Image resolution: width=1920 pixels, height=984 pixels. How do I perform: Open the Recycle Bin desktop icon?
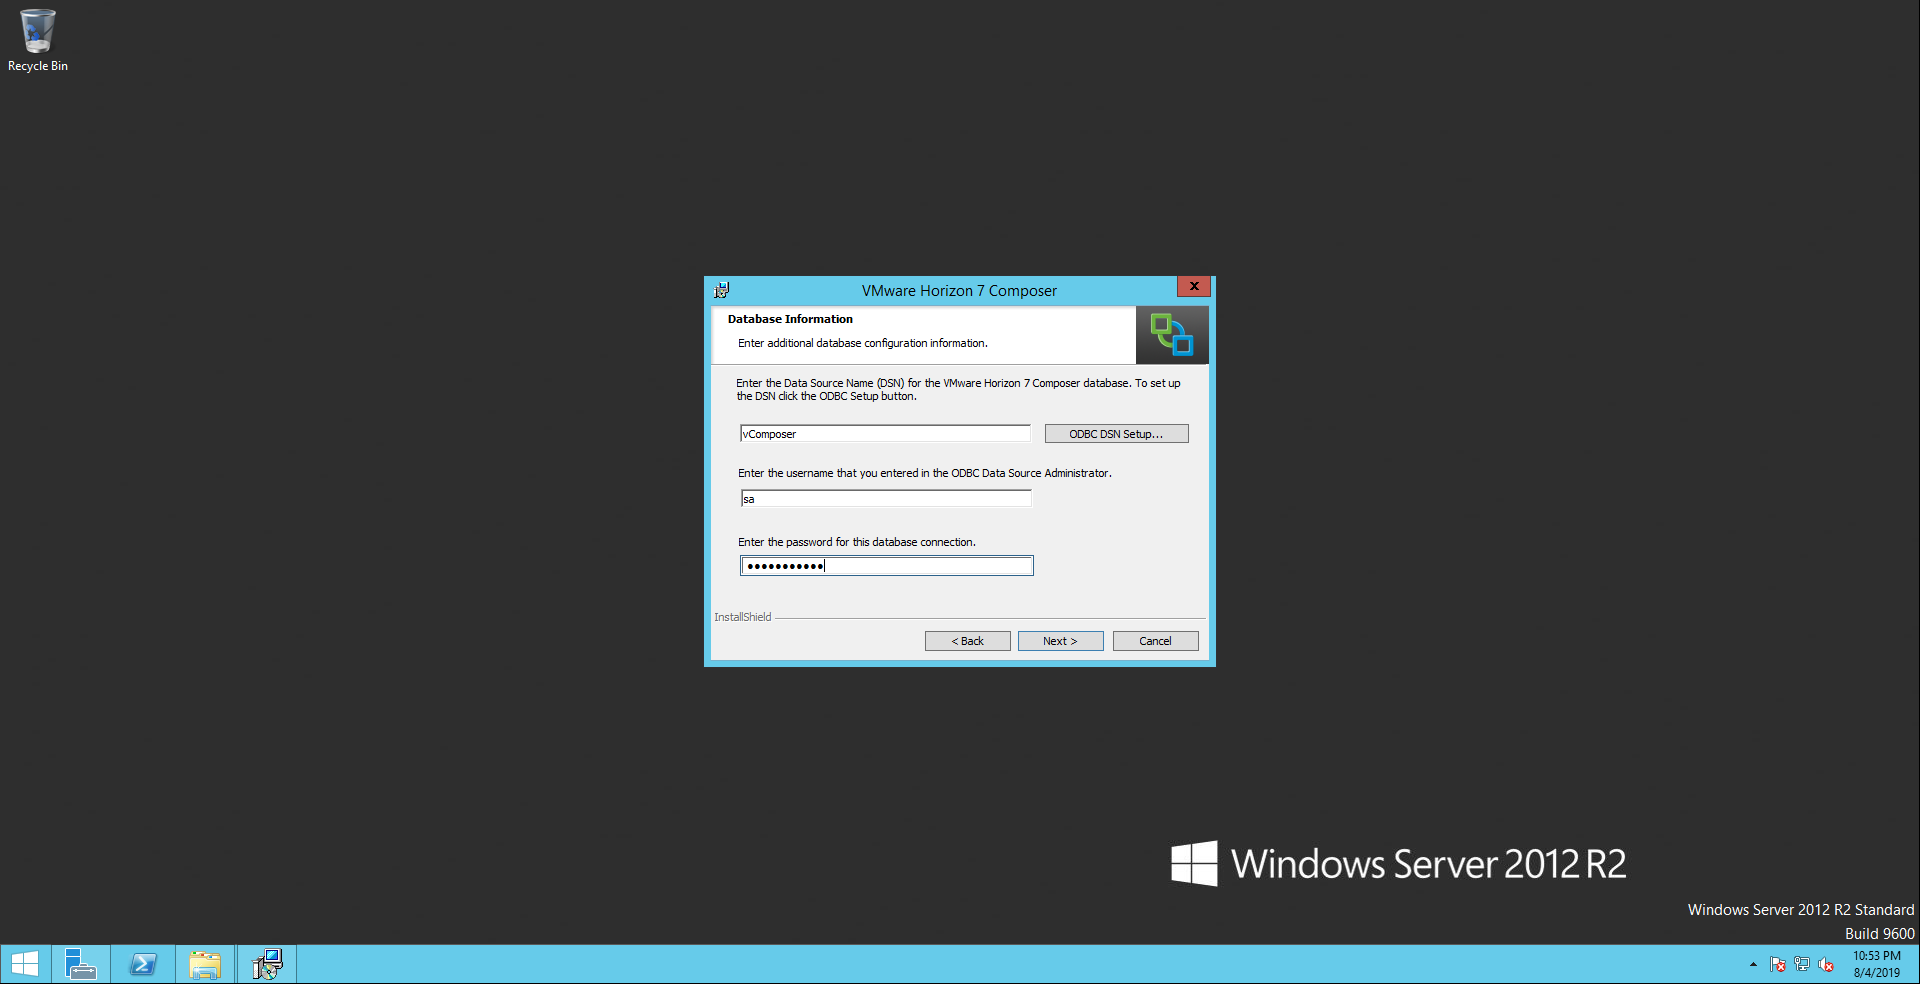[37, 40]
